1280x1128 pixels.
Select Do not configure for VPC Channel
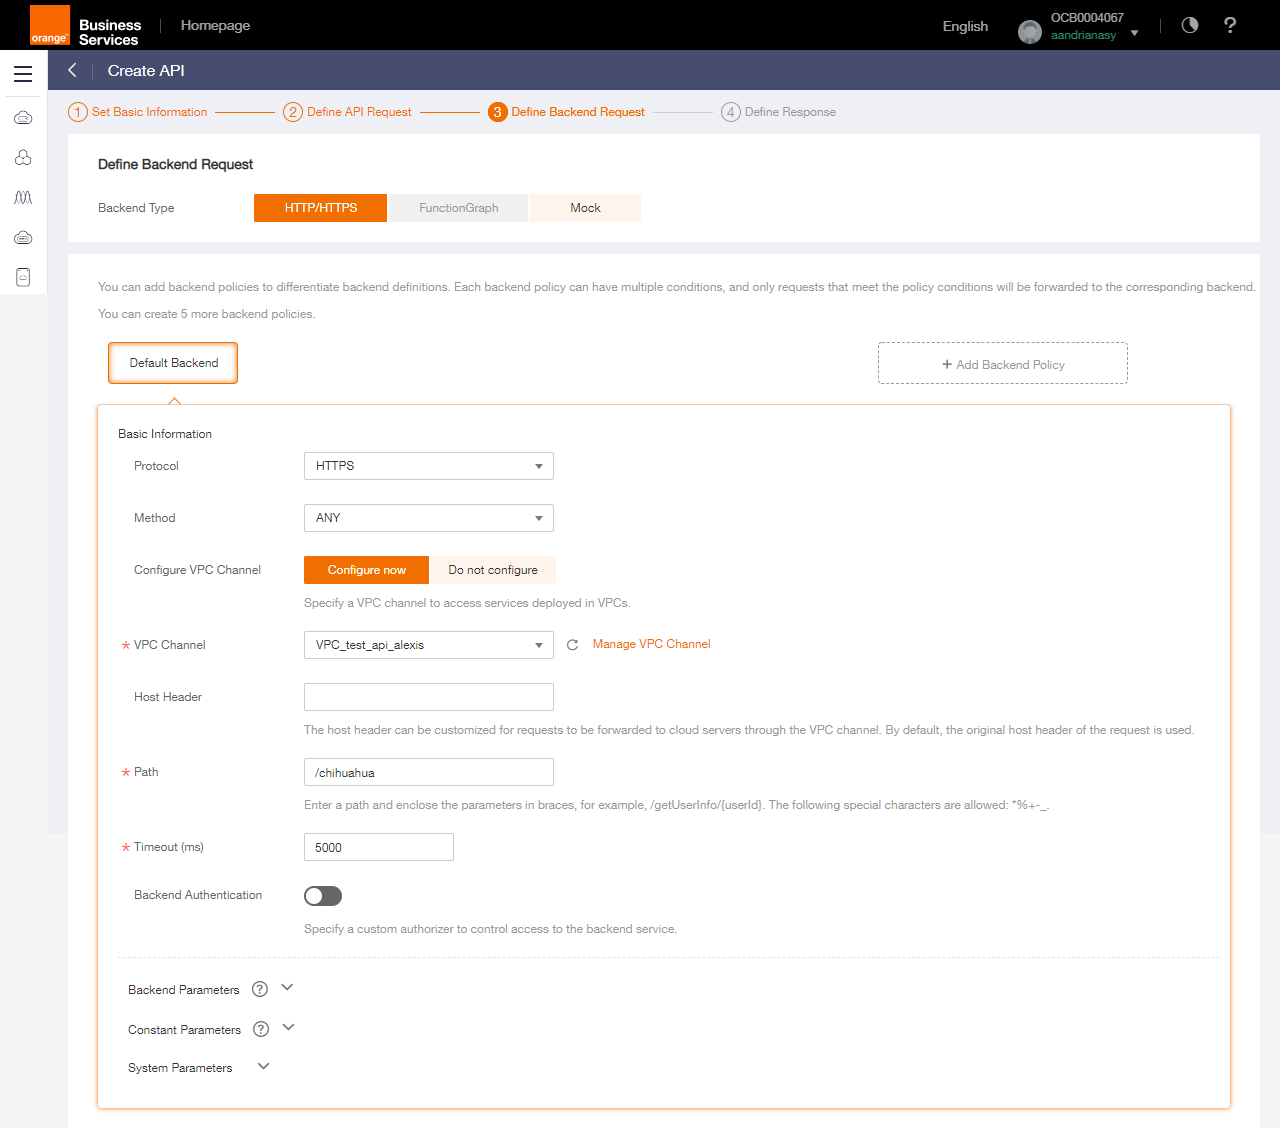click(492, 570)
